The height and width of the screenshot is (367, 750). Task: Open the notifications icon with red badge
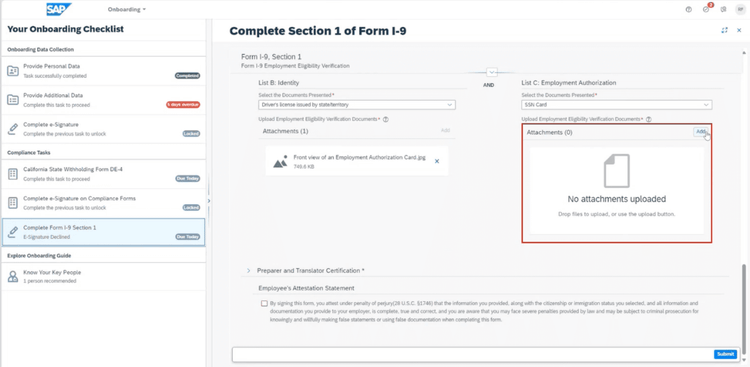coord(706,9)
